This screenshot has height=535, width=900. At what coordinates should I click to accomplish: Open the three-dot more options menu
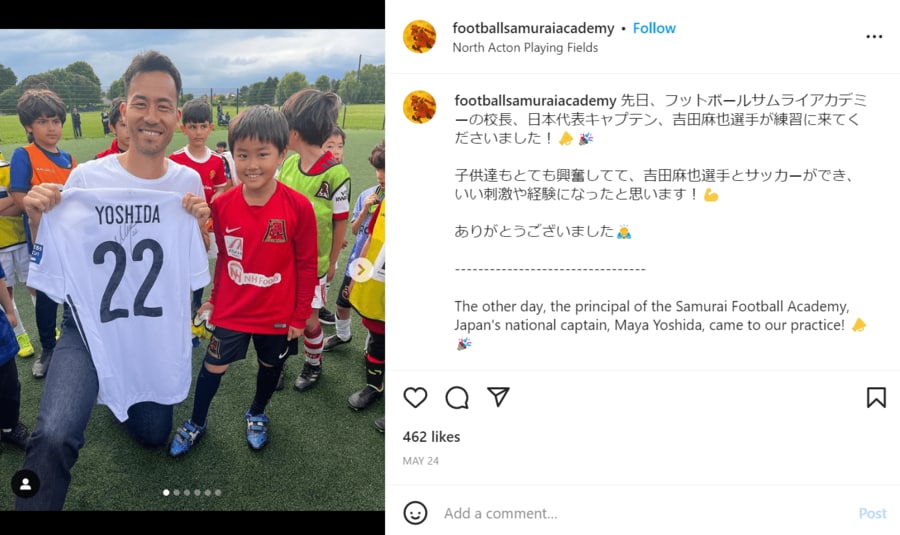pyautogui.click(x=874, y=37)
